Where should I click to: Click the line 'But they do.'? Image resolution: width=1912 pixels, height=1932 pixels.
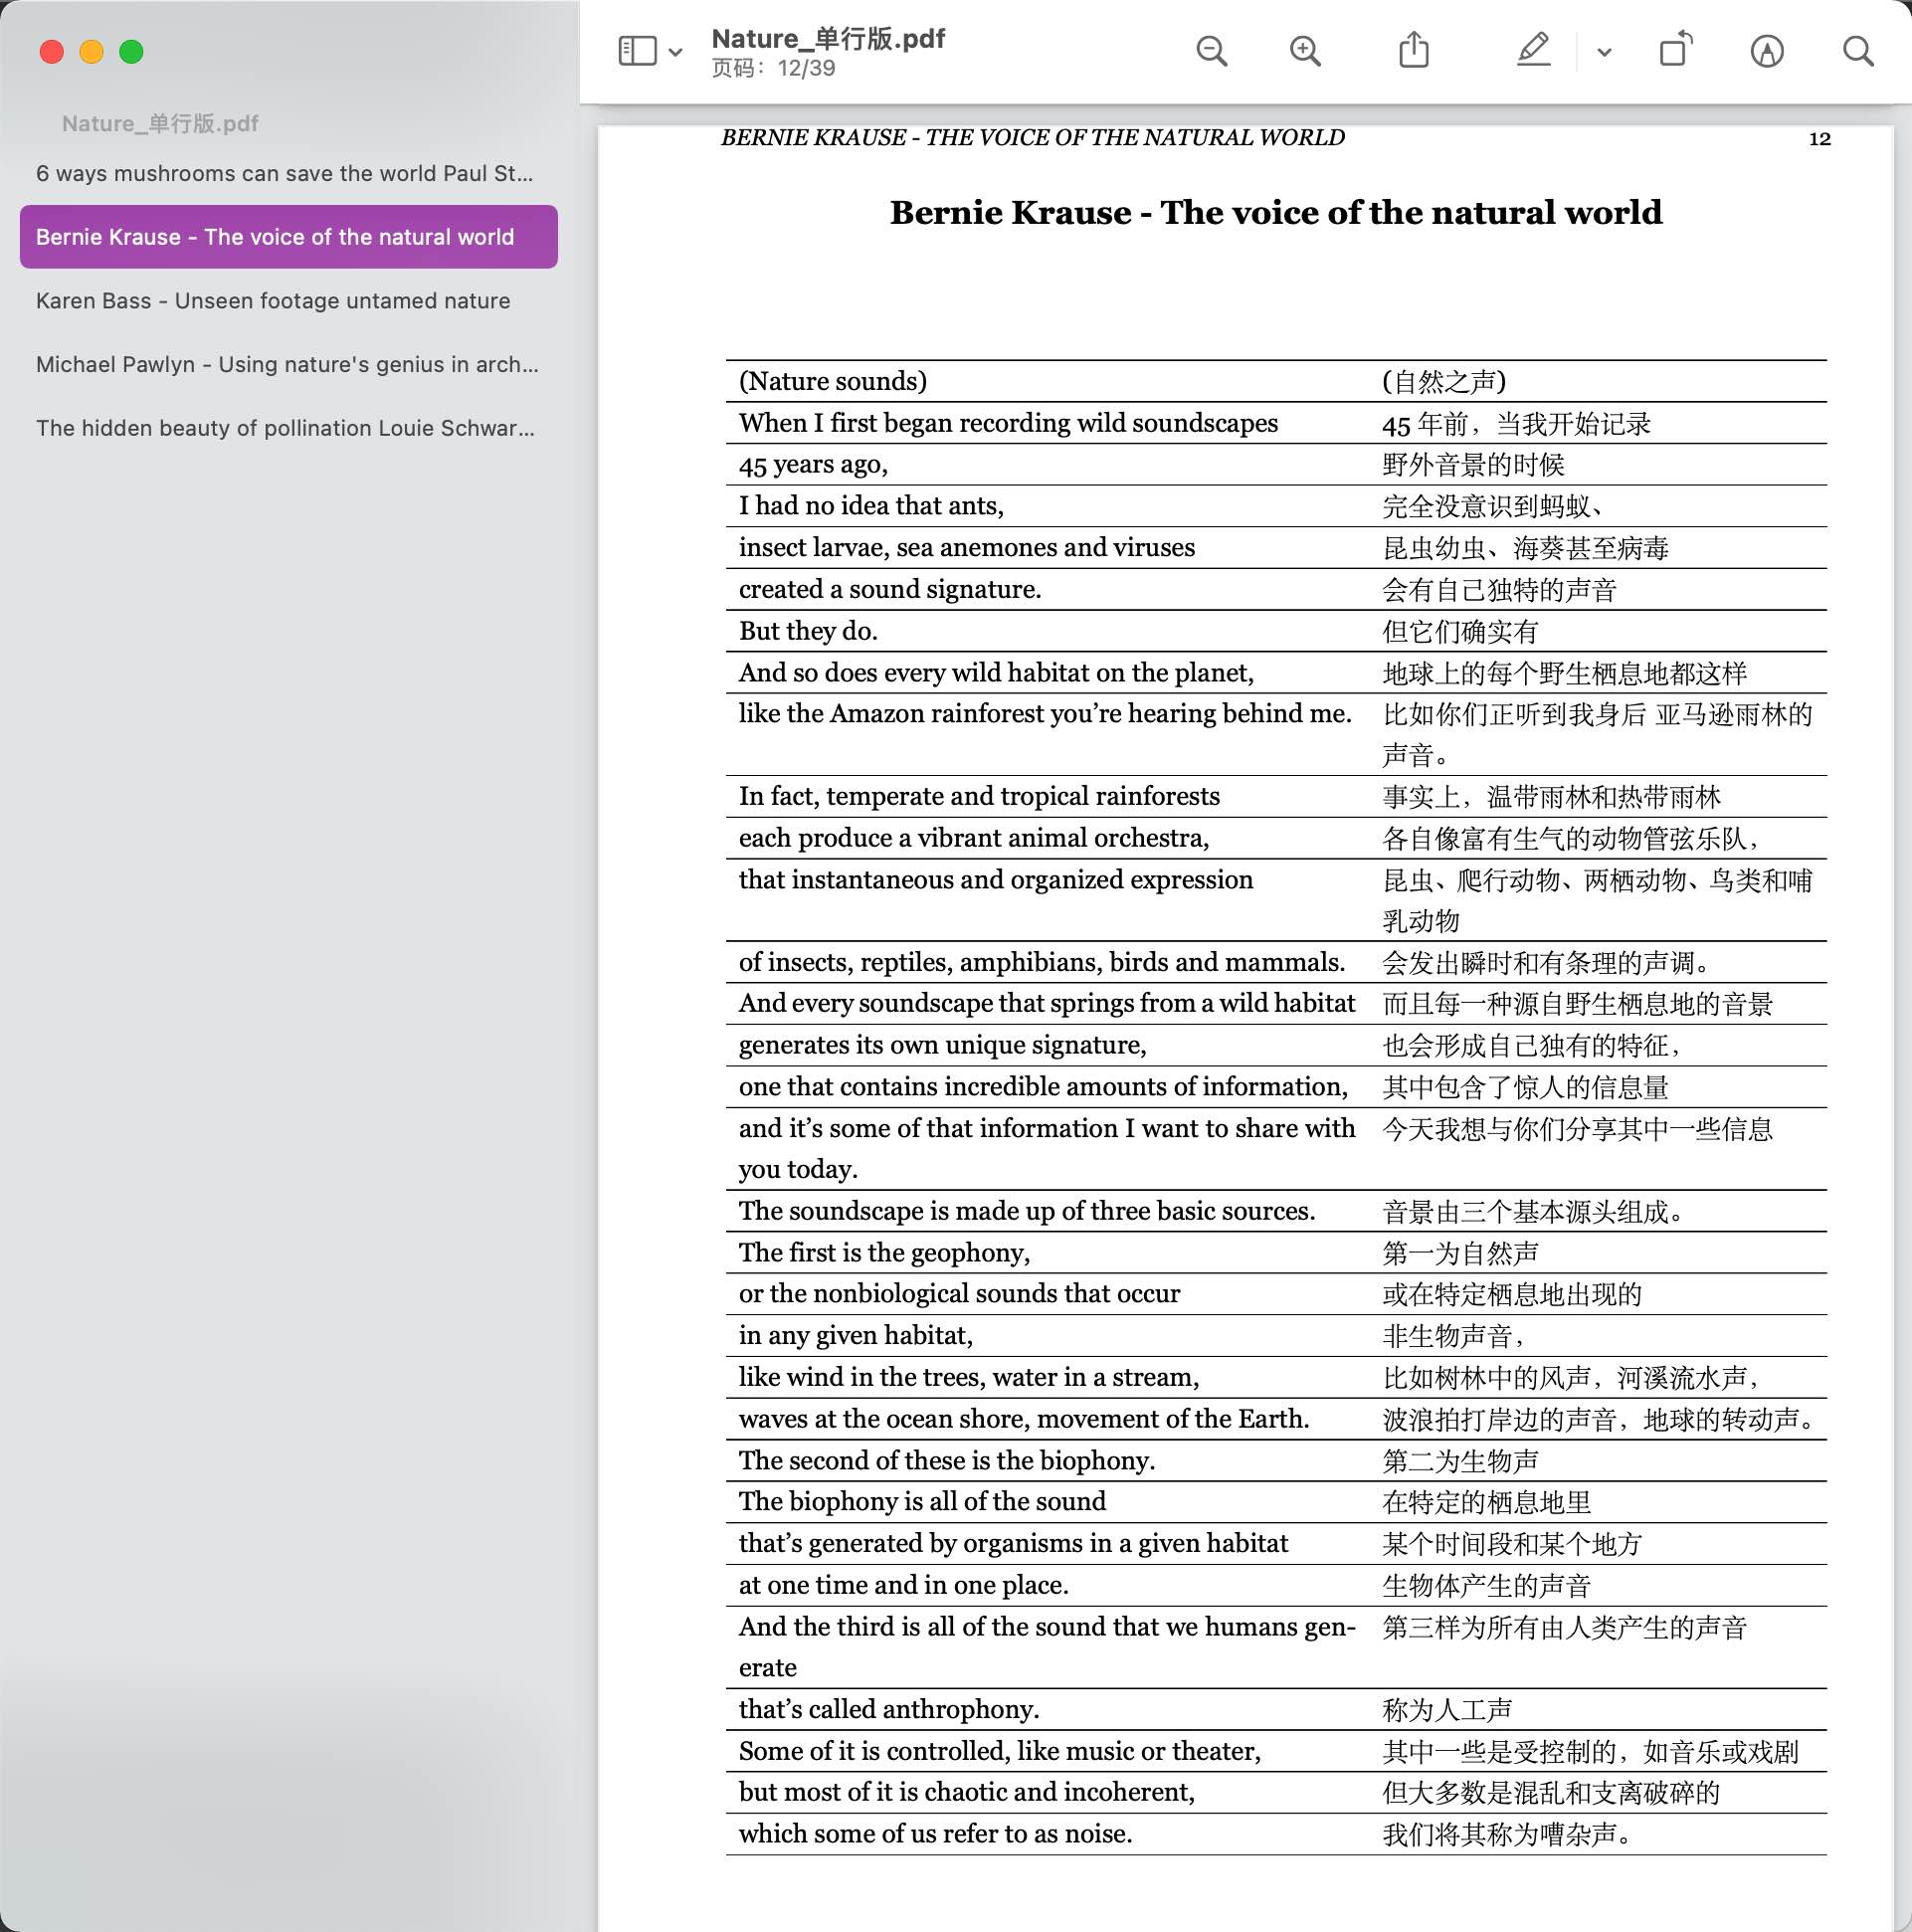click(808, 631)
